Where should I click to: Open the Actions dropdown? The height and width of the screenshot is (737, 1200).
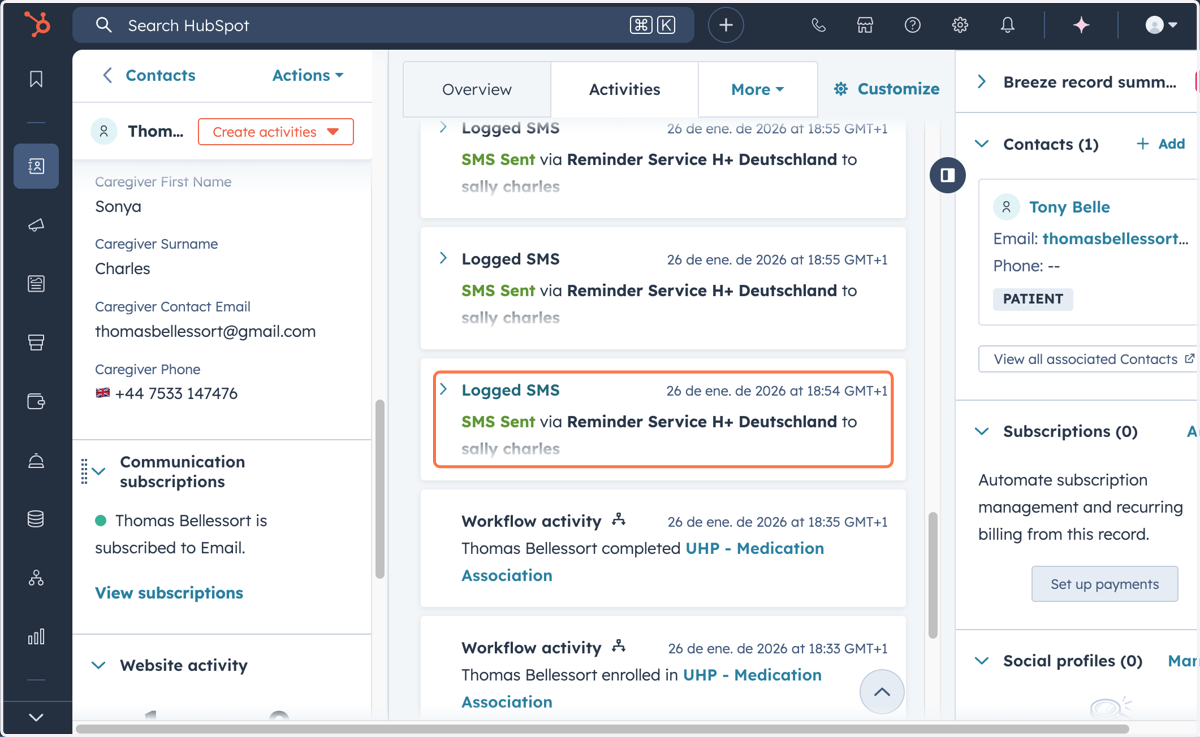point(307,75)
